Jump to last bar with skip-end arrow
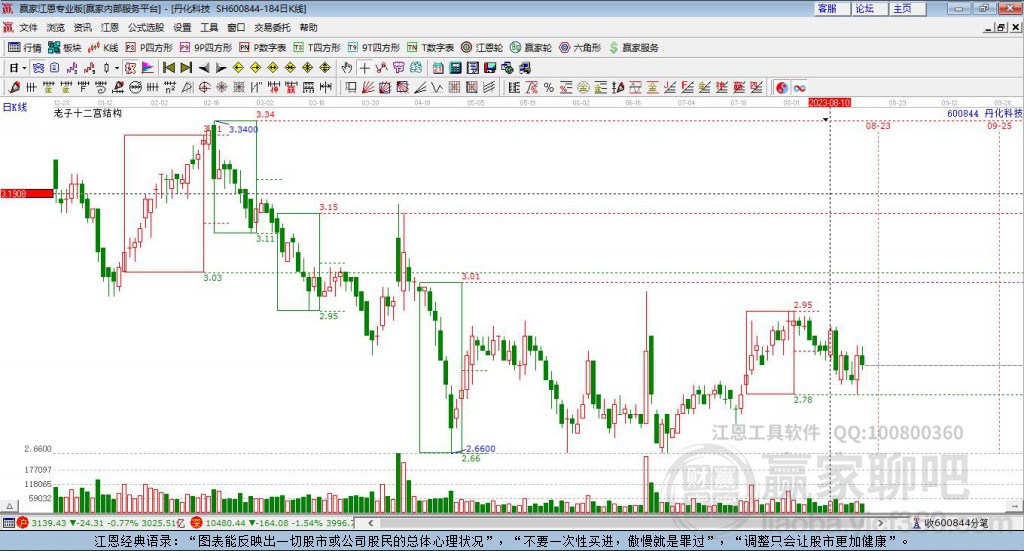Screen dimensions: 1024x551 coord(186,68)
